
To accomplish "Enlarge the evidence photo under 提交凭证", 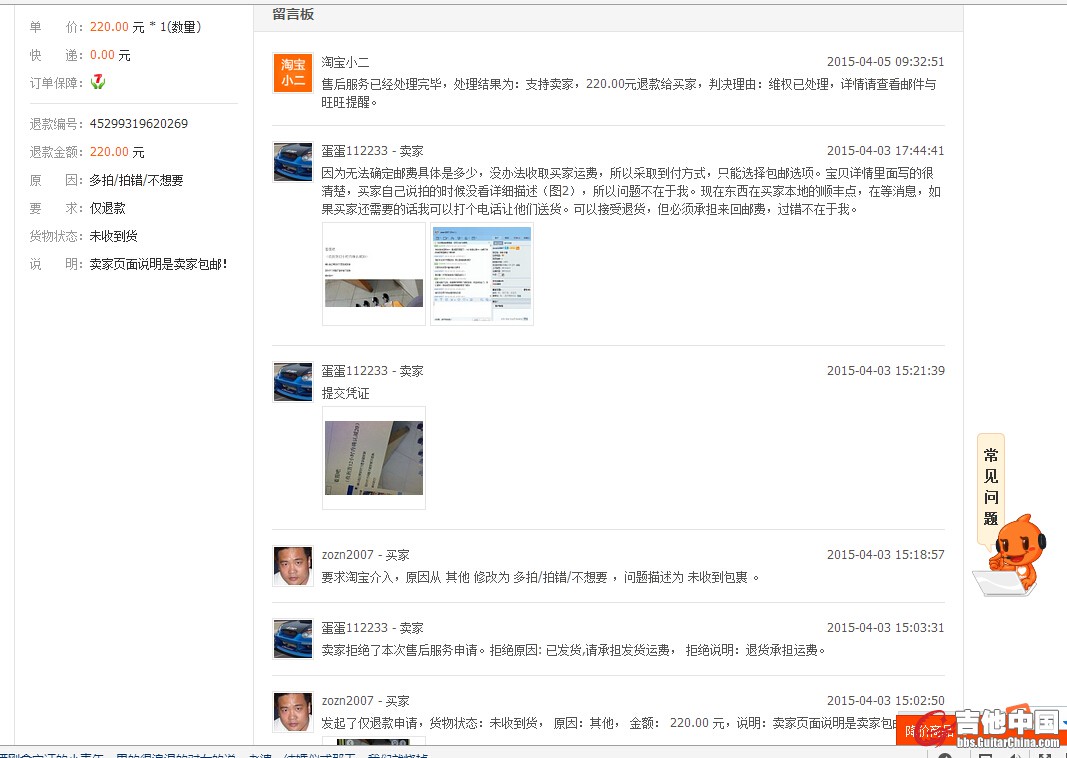I will [374, 458].
